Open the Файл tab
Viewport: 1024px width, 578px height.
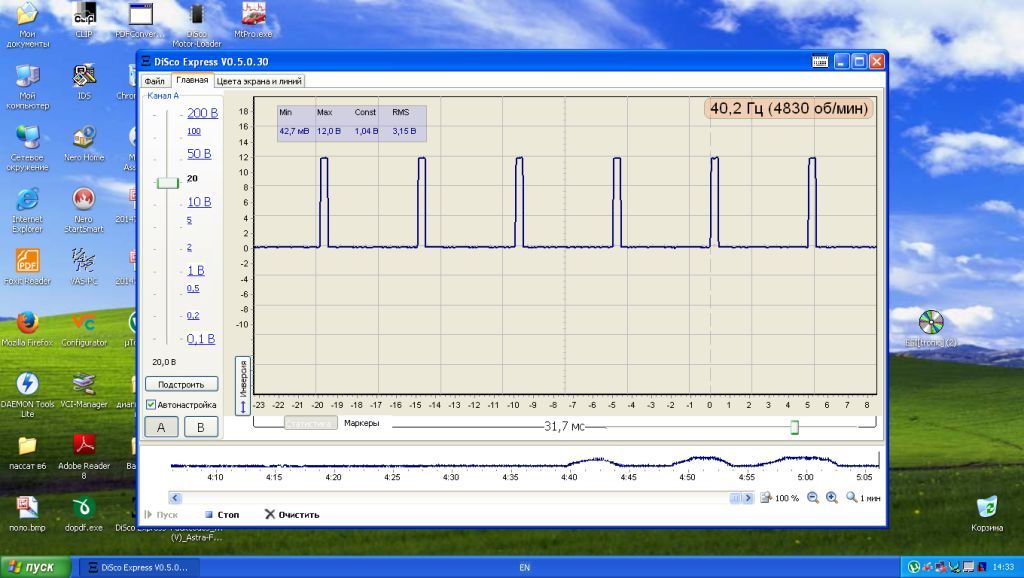(x=155, y=81)
